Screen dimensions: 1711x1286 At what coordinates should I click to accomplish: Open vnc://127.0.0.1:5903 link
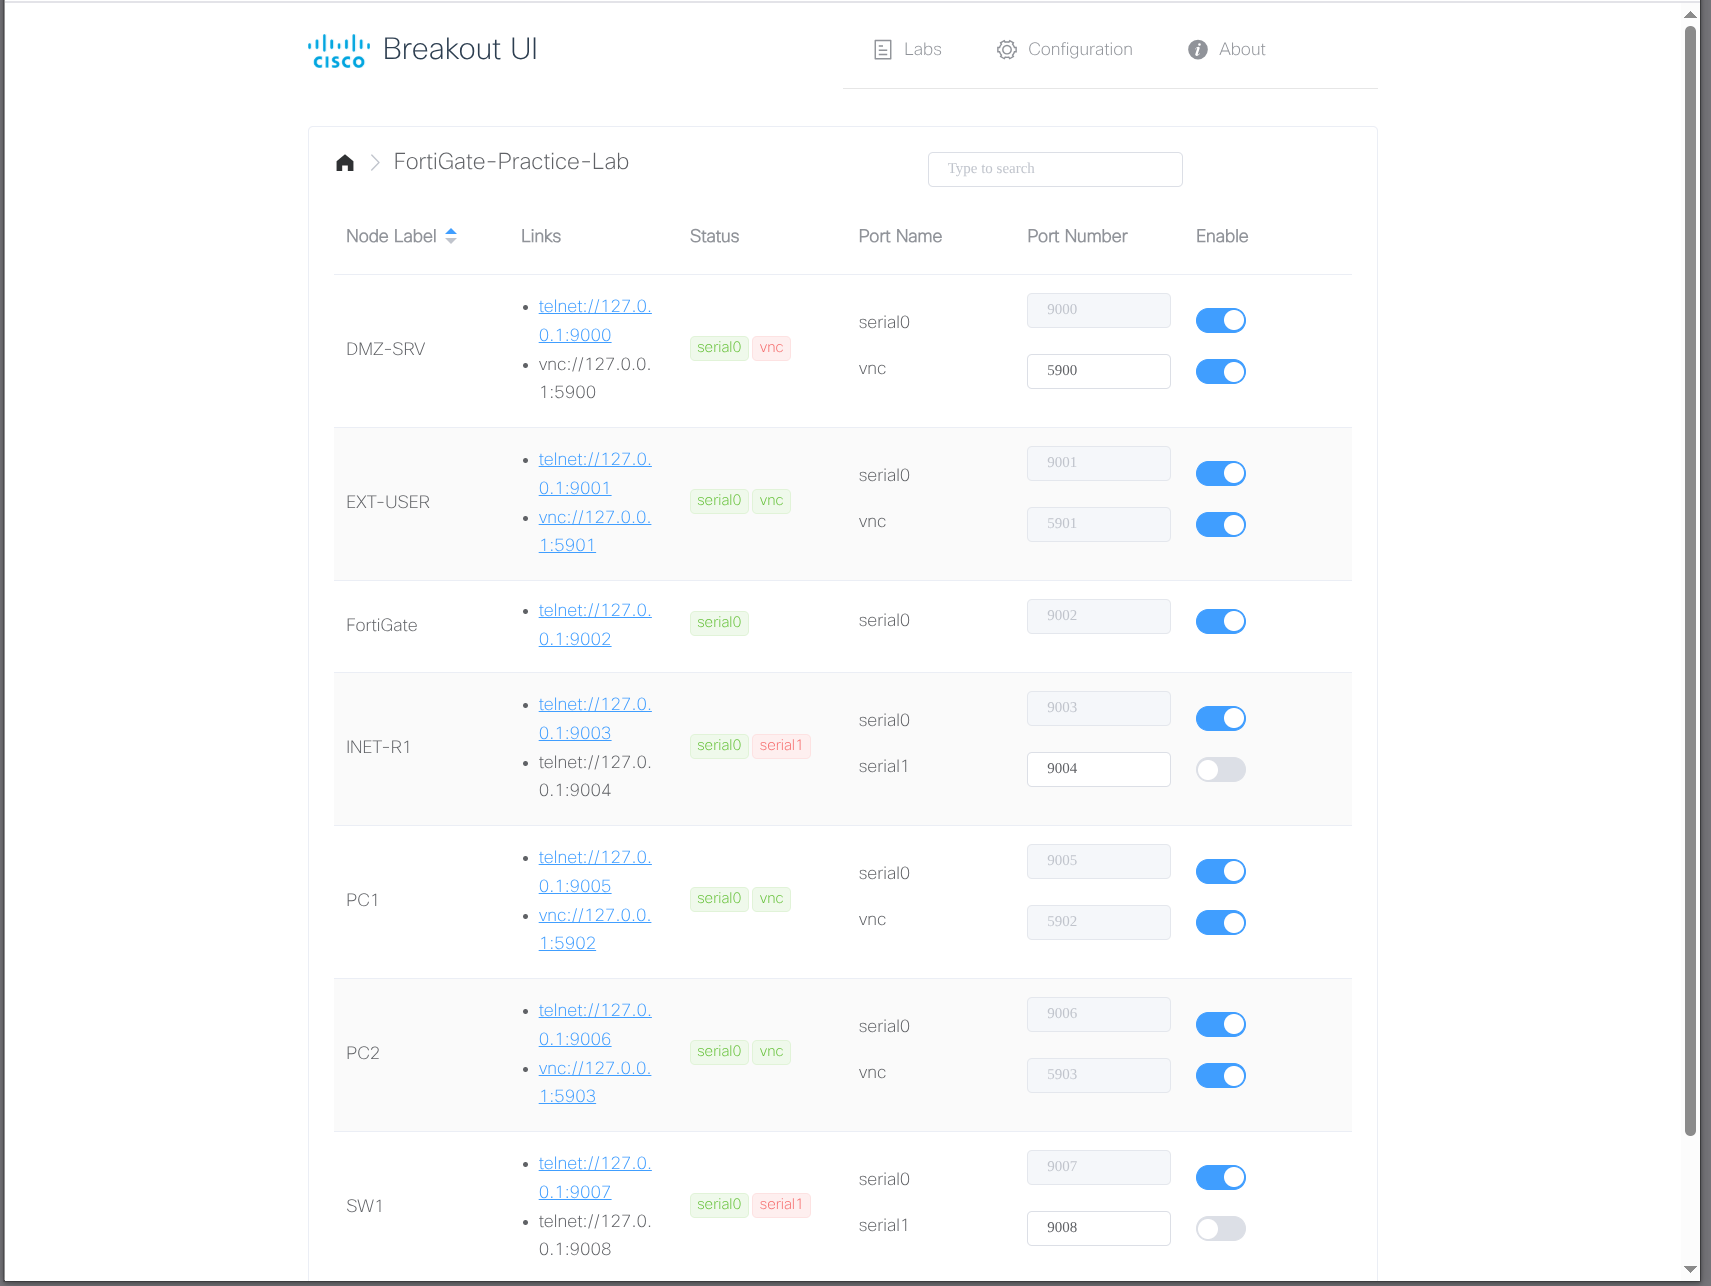tap(595, 1082)
